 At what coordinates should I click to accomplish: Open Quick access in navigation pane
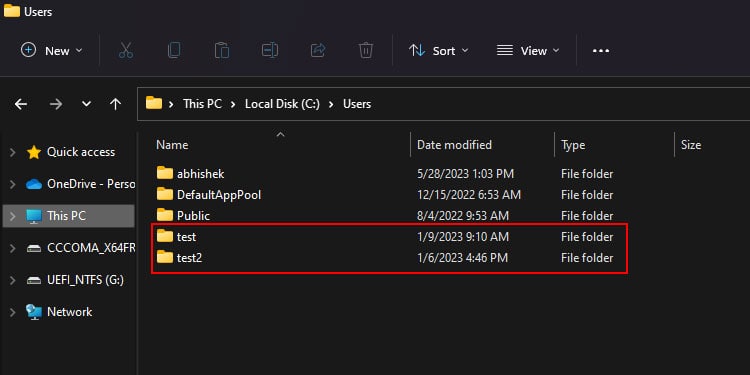[81, 152]
